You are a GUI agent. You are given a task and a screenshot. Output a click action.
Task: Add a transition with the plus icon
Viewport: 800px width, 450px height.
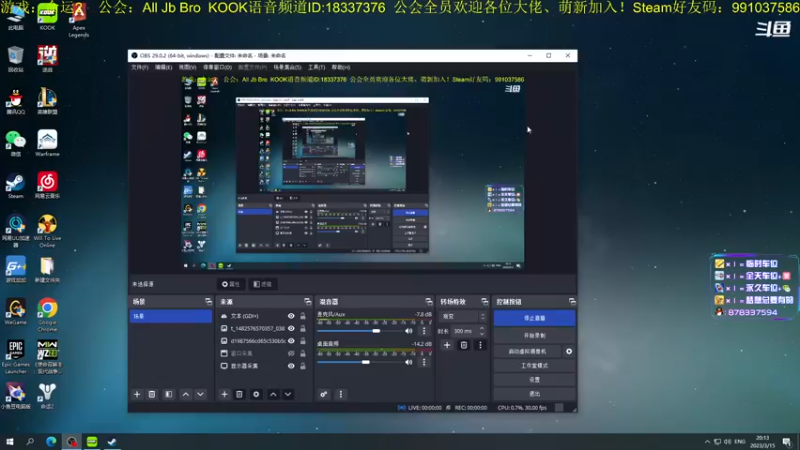[447, 345]
